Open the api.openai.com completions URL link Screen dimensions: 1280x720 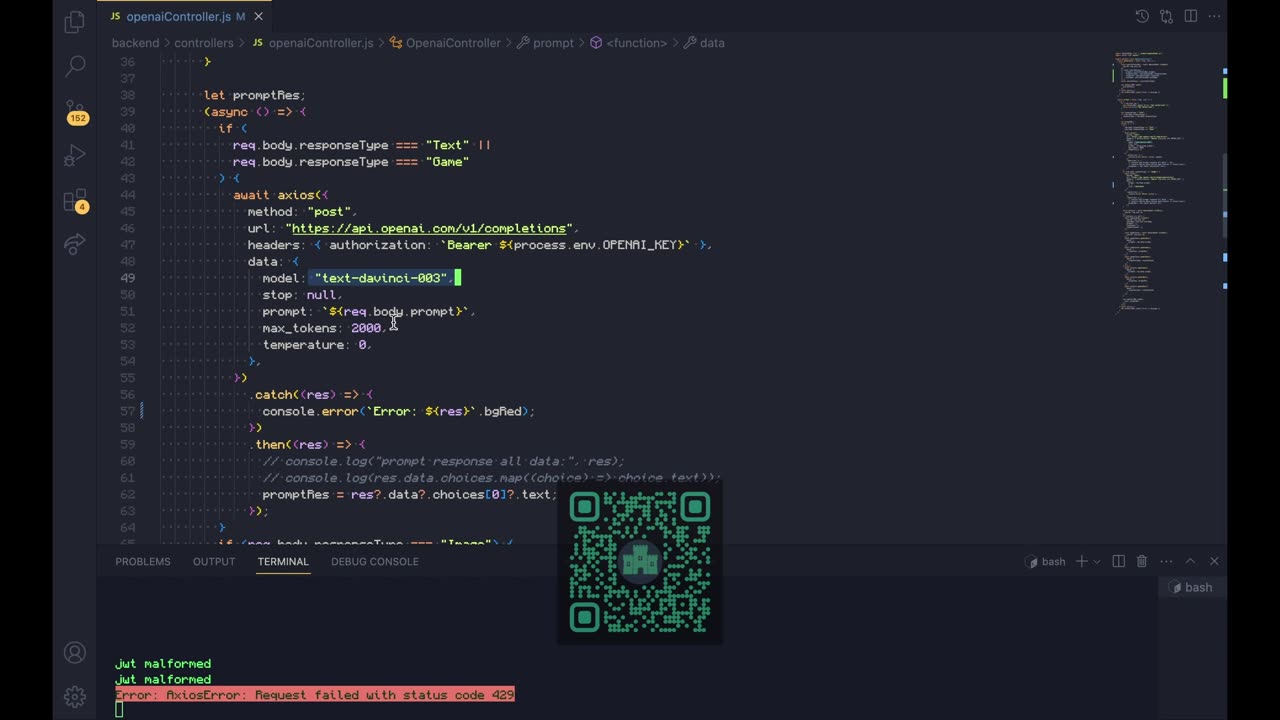(x=429, y=228)
